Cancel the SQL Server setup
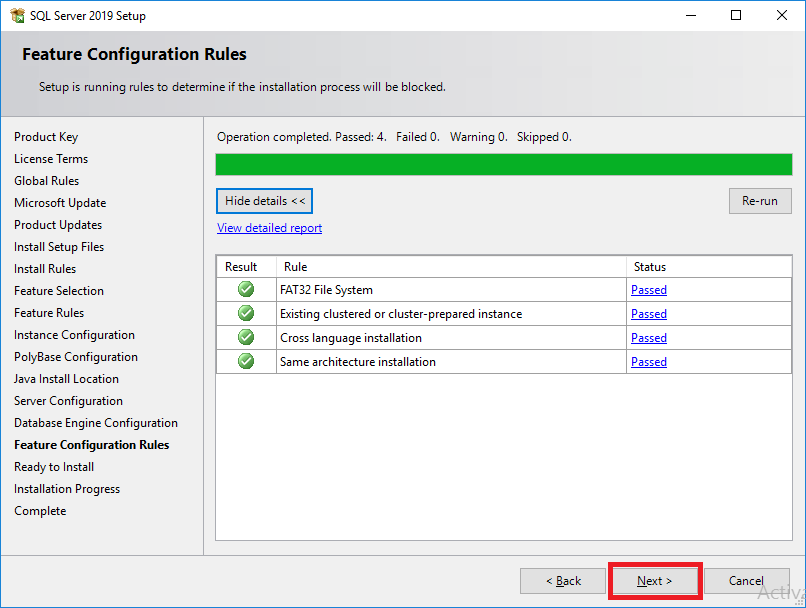 746,581
